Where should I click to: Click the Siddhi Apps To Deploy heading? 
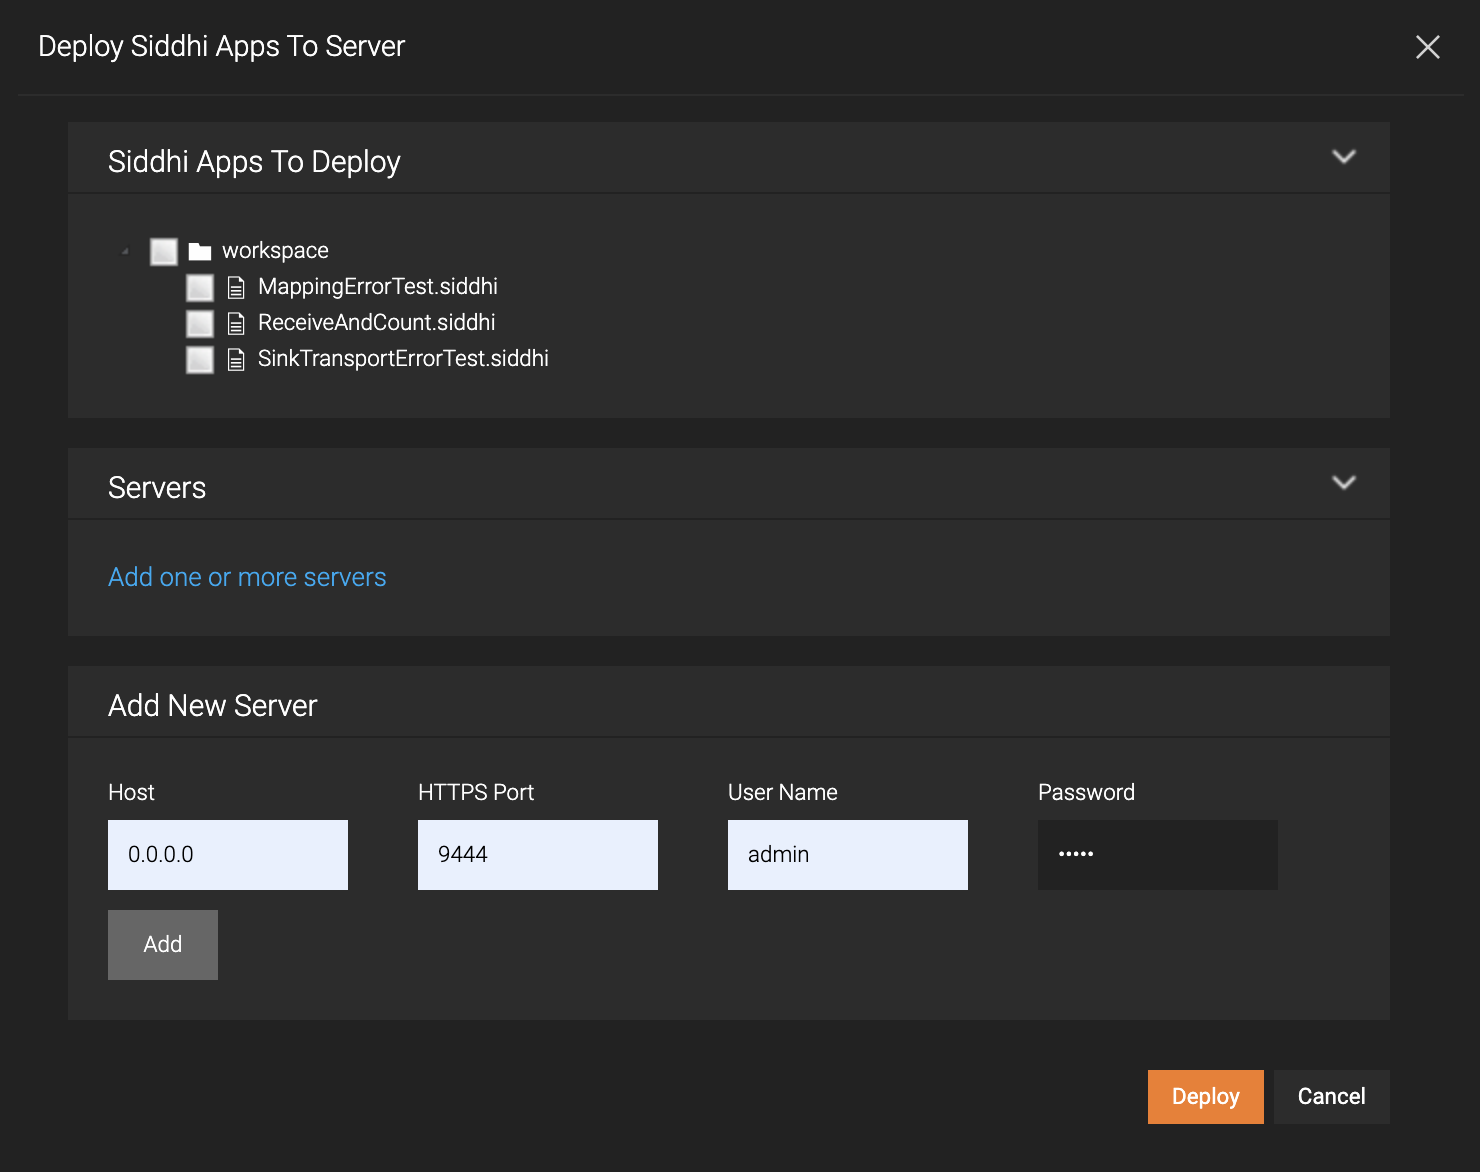[254, 161]
